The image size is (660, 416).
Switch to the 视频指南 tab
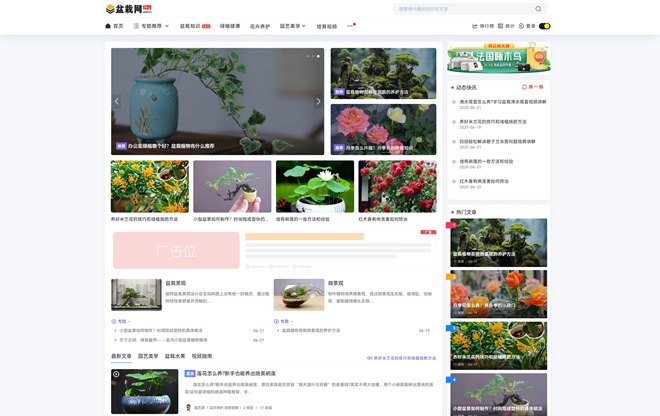(202, 356)
